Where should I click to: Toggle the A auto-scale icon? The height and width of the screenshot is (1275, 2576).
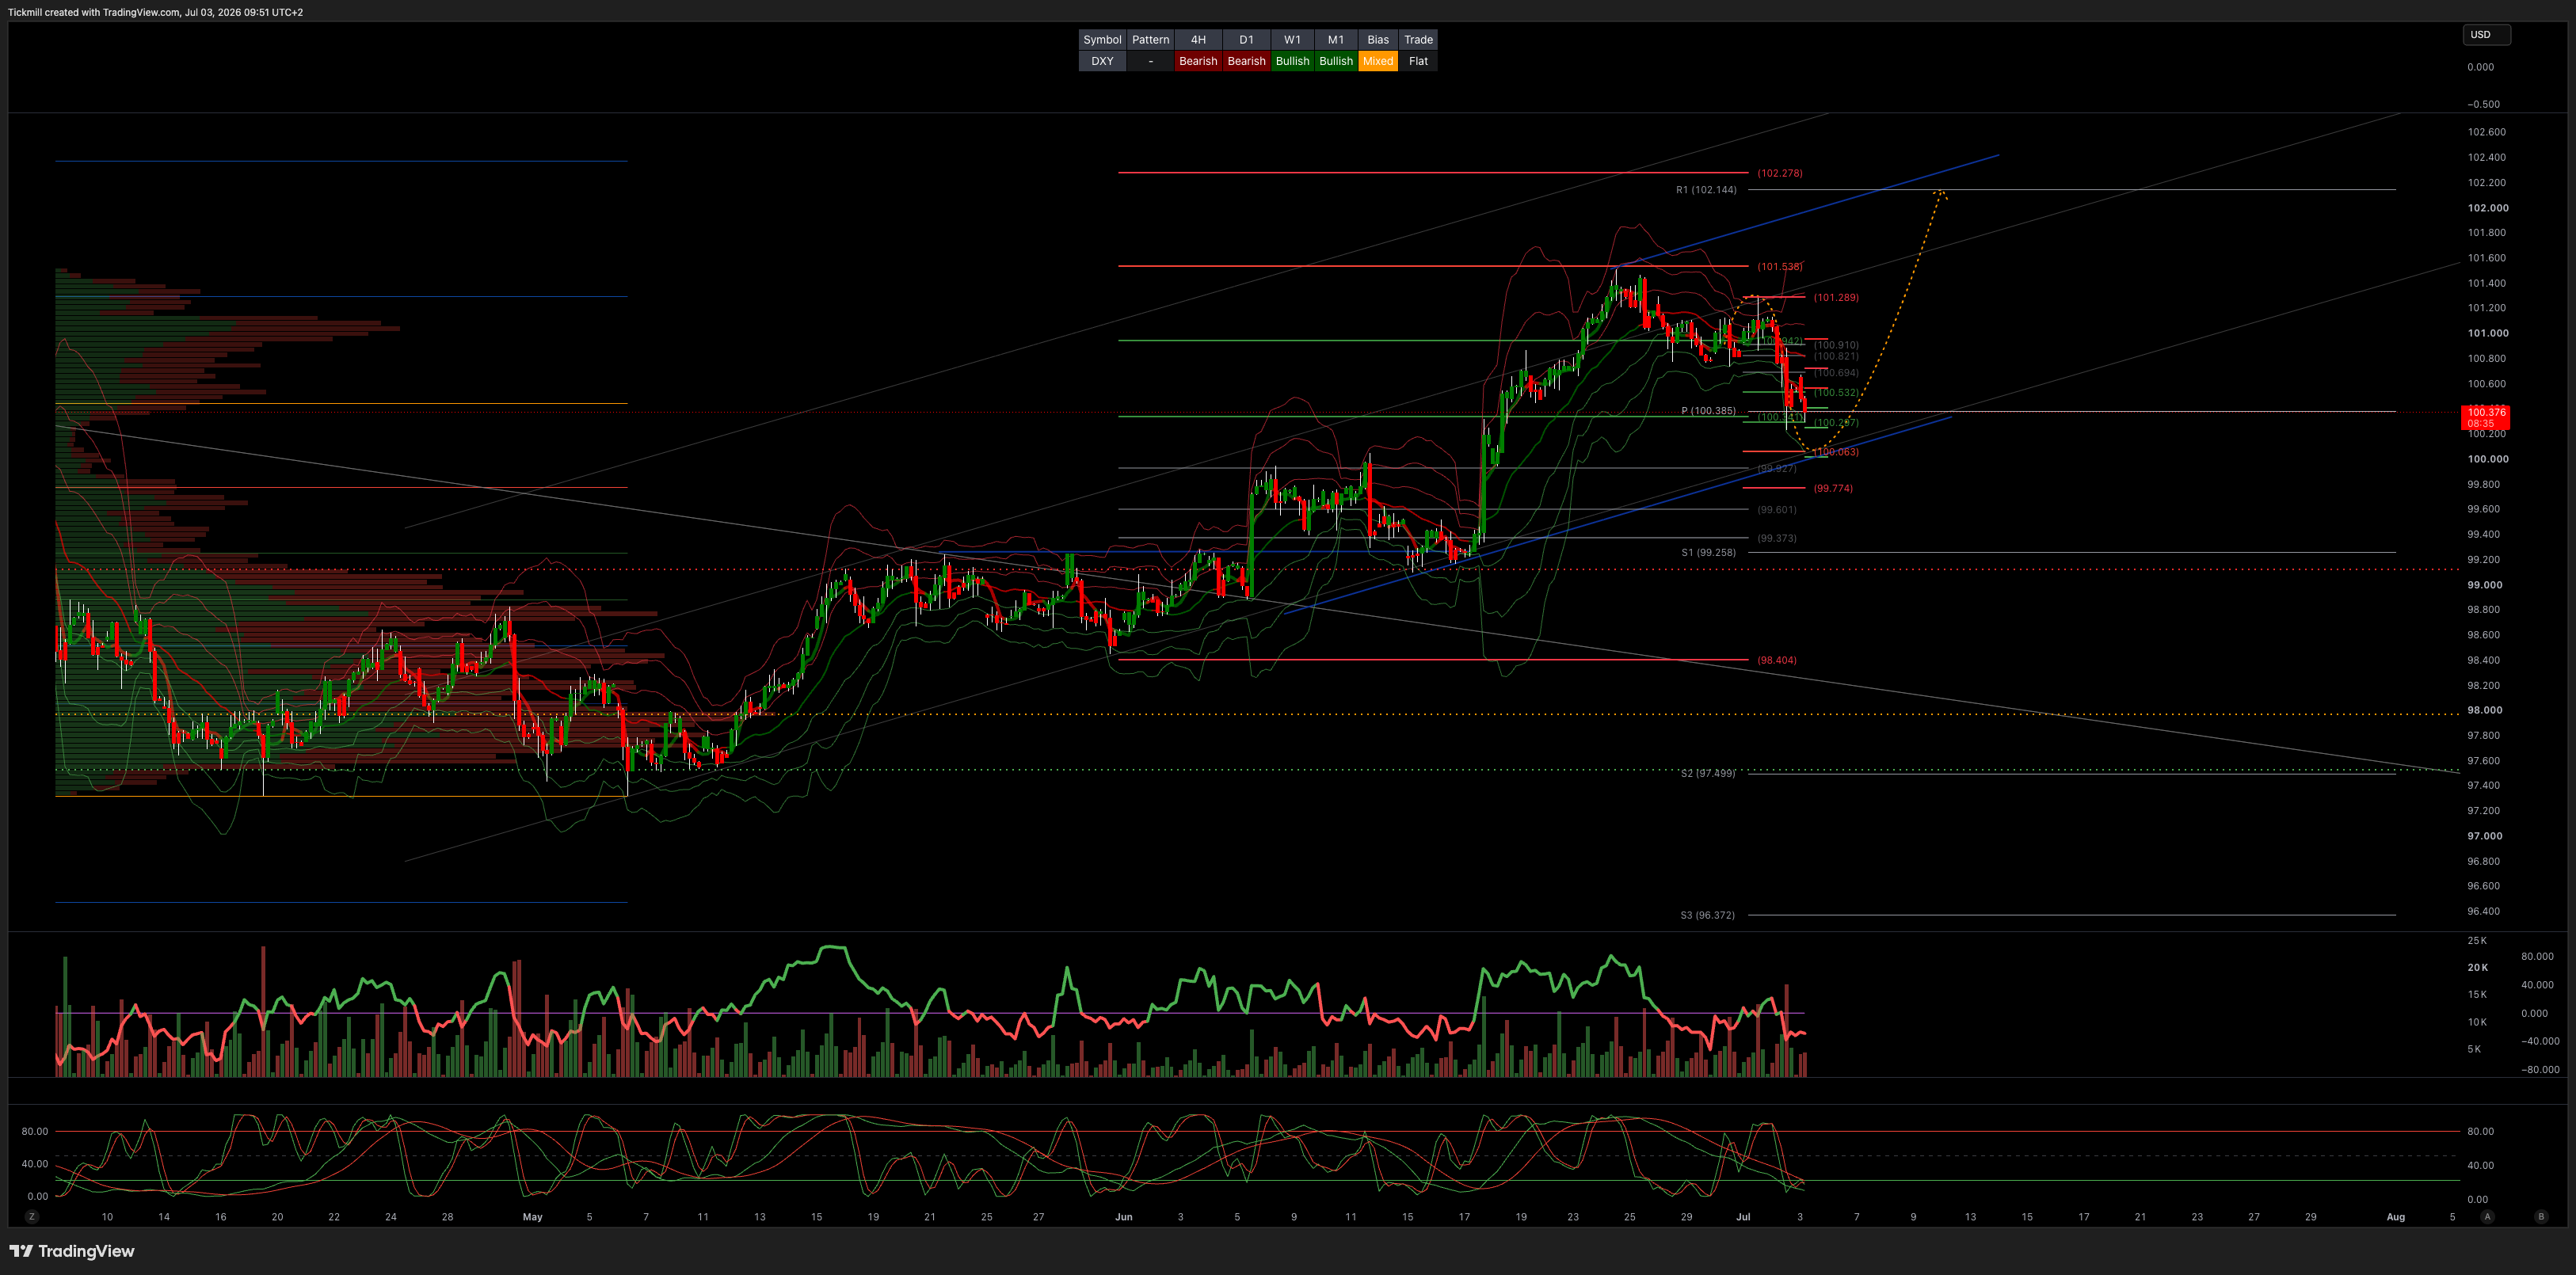click(2487, 1217)
